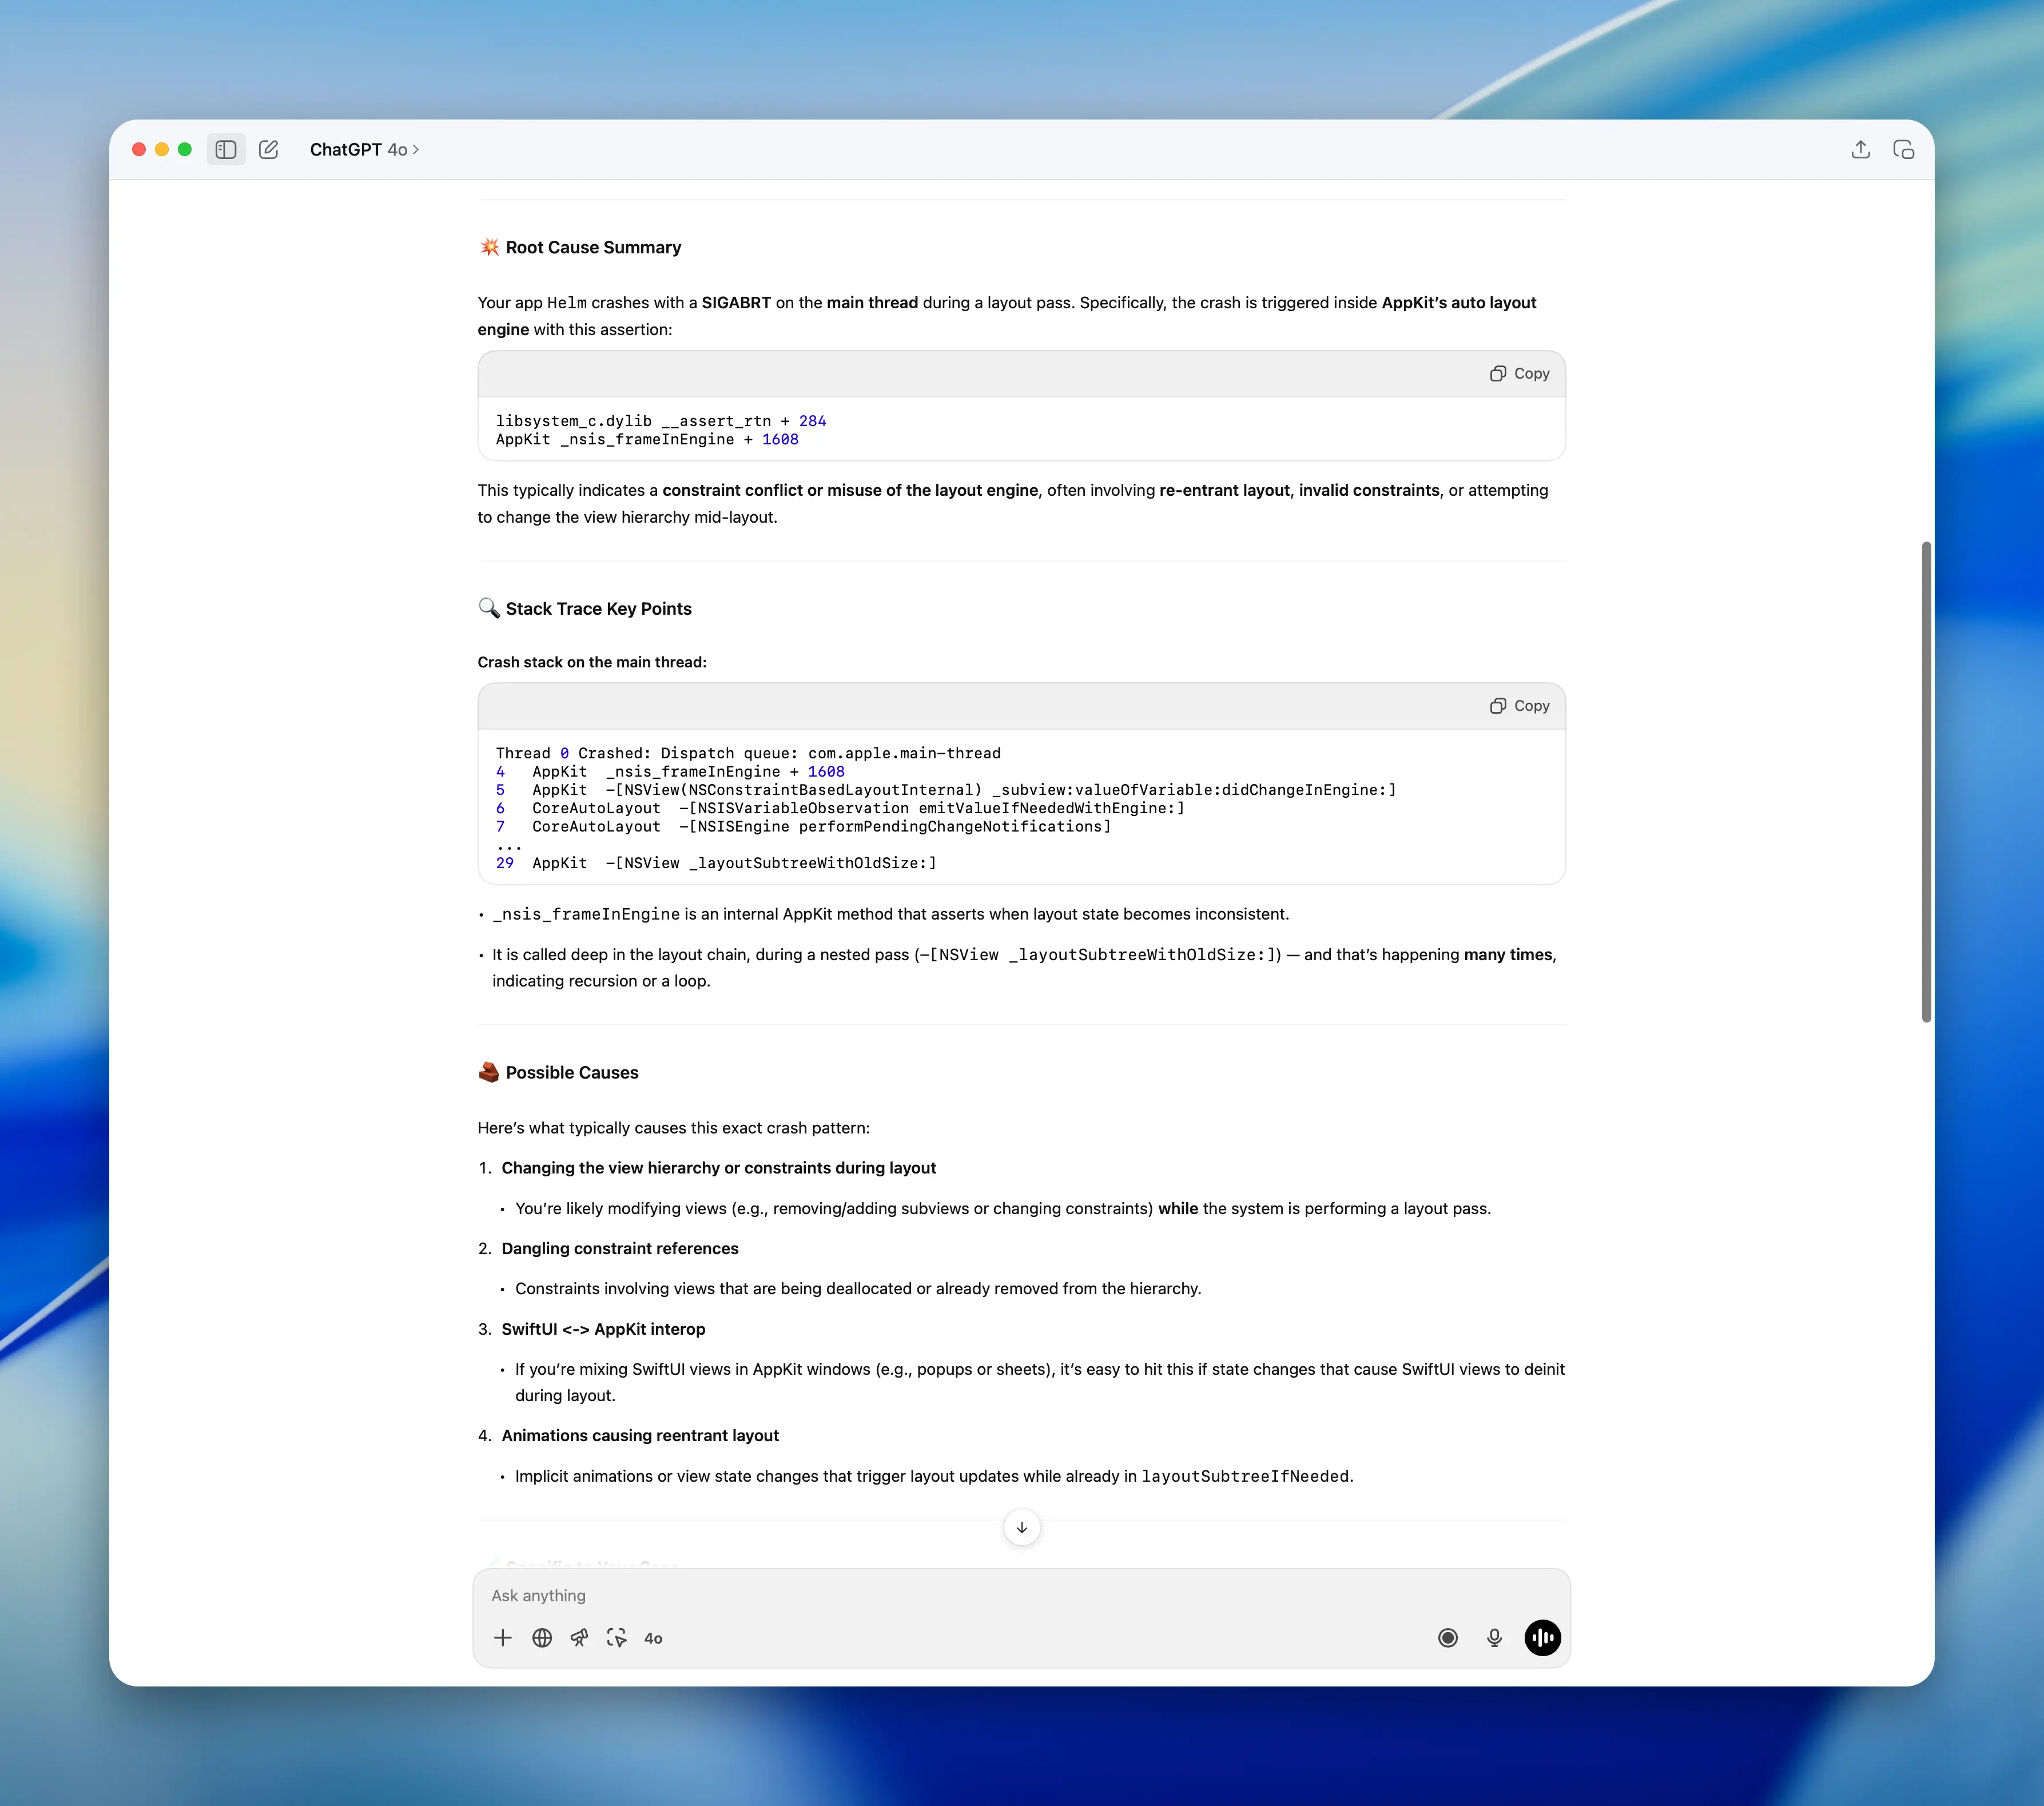Image resolution: width=2044 pixels, height=1806 pixels.
Task: Click the vertical scrollbar thumb
Action: 1926,782
